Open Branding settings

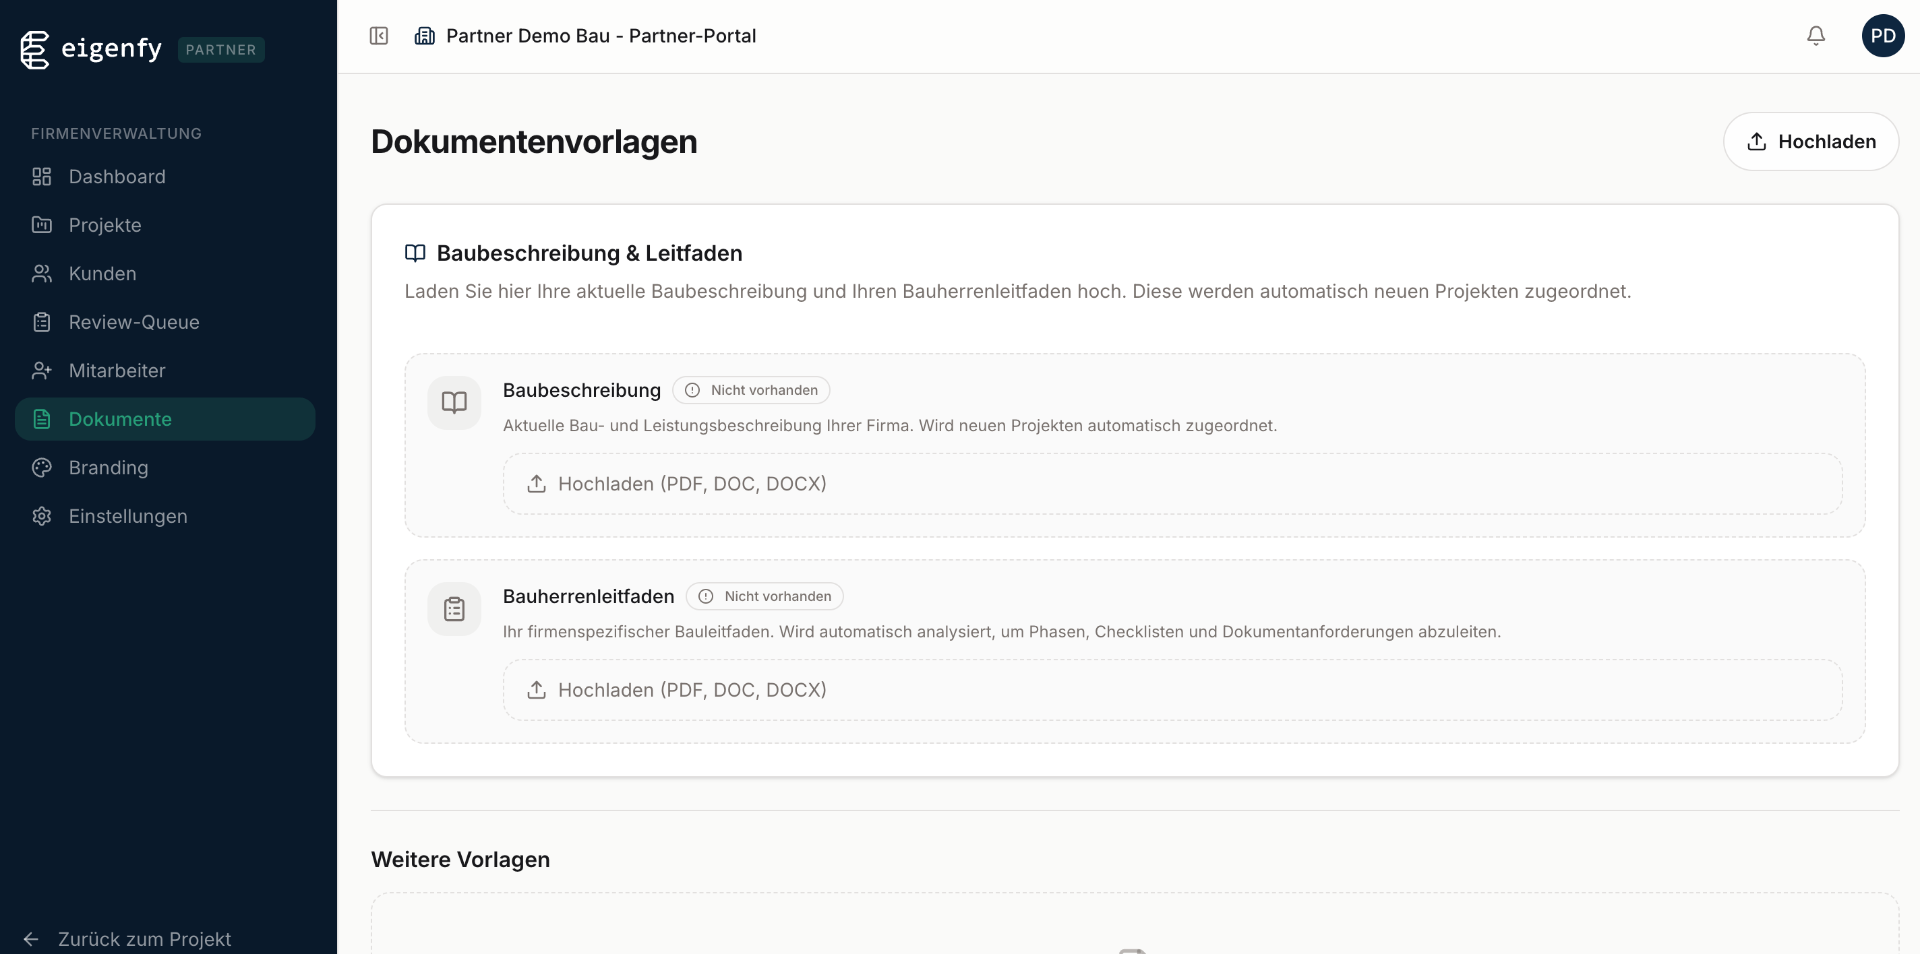[108, 468]
